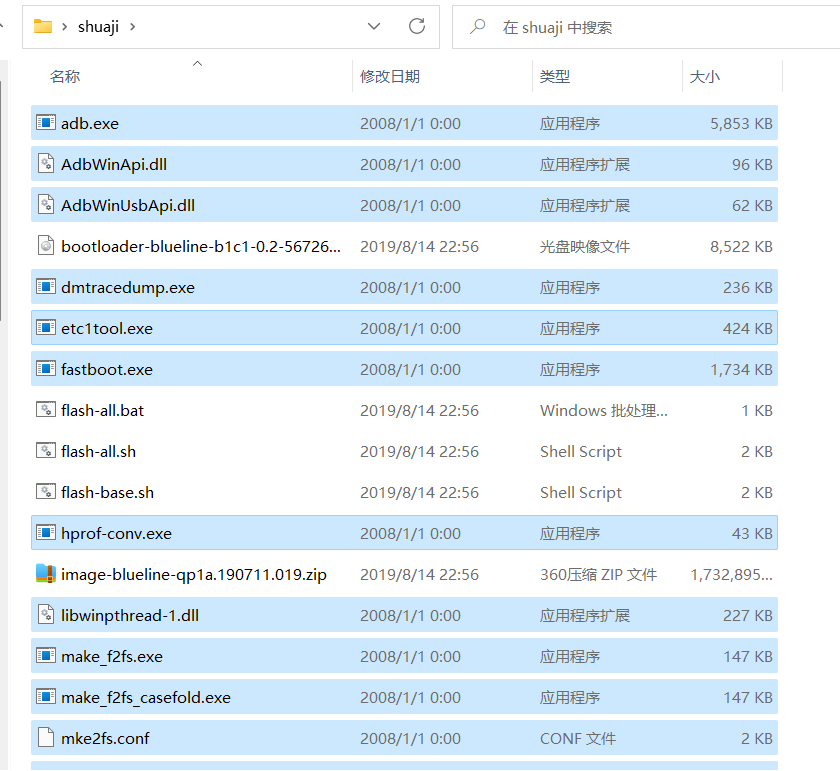This screenshot has height=771, width=840.
Task: Click the Windows 批处理 type cell
Action: 604,410
